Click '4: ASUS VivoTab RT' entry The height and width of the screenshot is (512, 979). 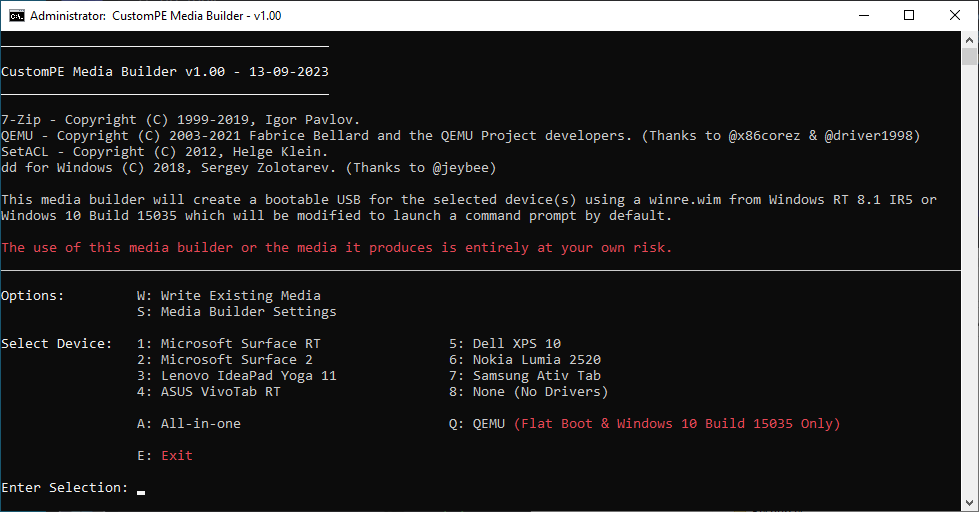pyautogui.click(x=209, y=391)
